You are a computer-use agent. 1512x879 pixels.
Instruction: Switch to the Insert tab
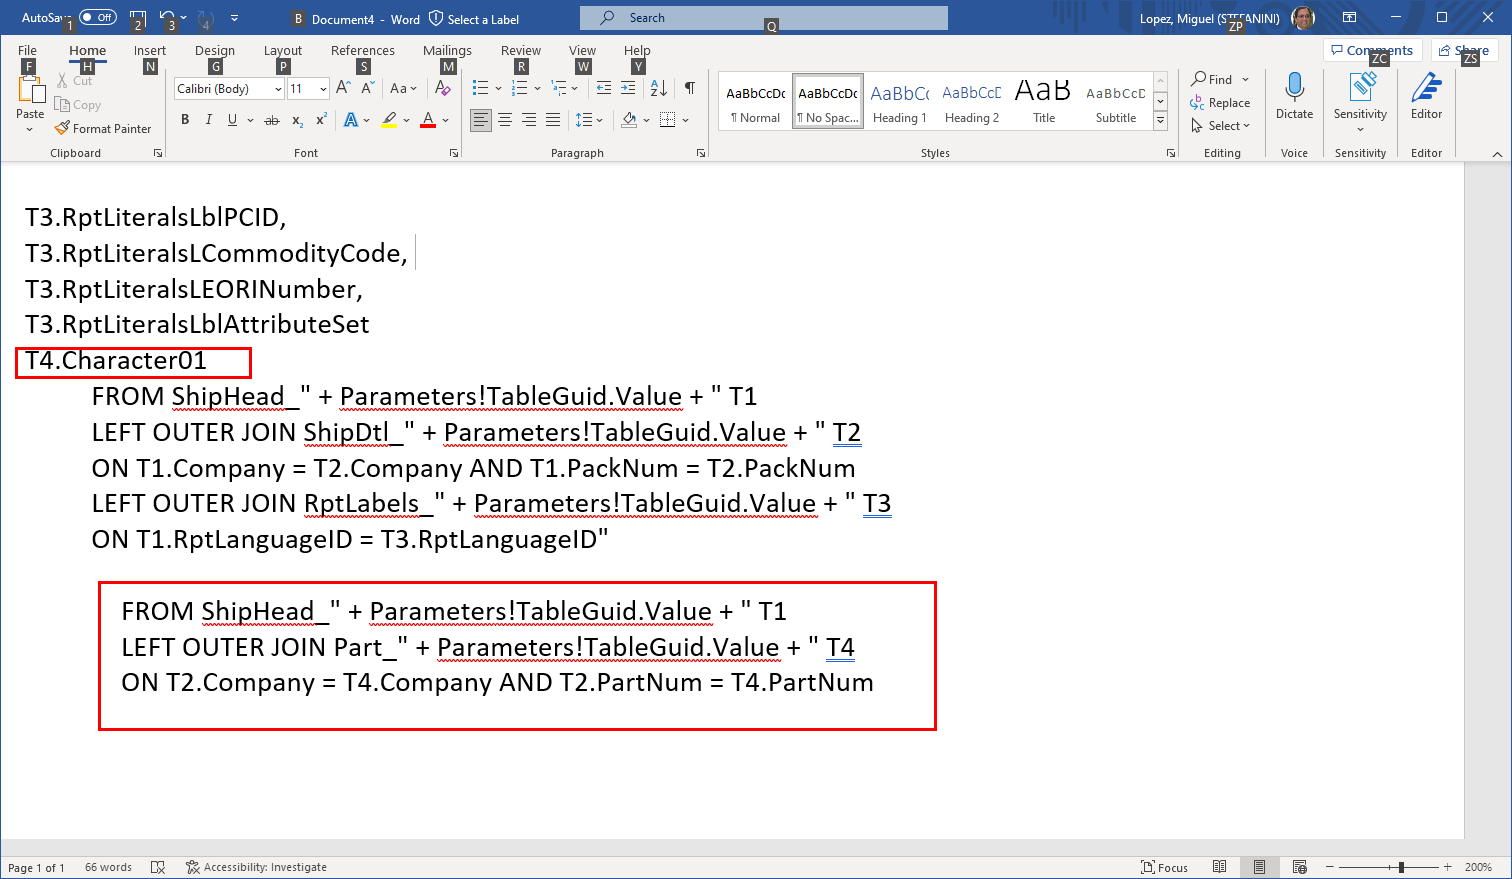(x=150, y=50)
